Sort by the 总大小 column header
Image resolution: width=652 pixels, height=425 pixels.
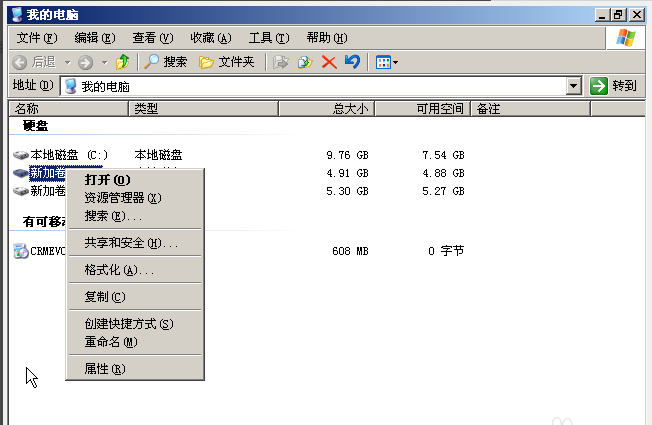click(350, 108)
